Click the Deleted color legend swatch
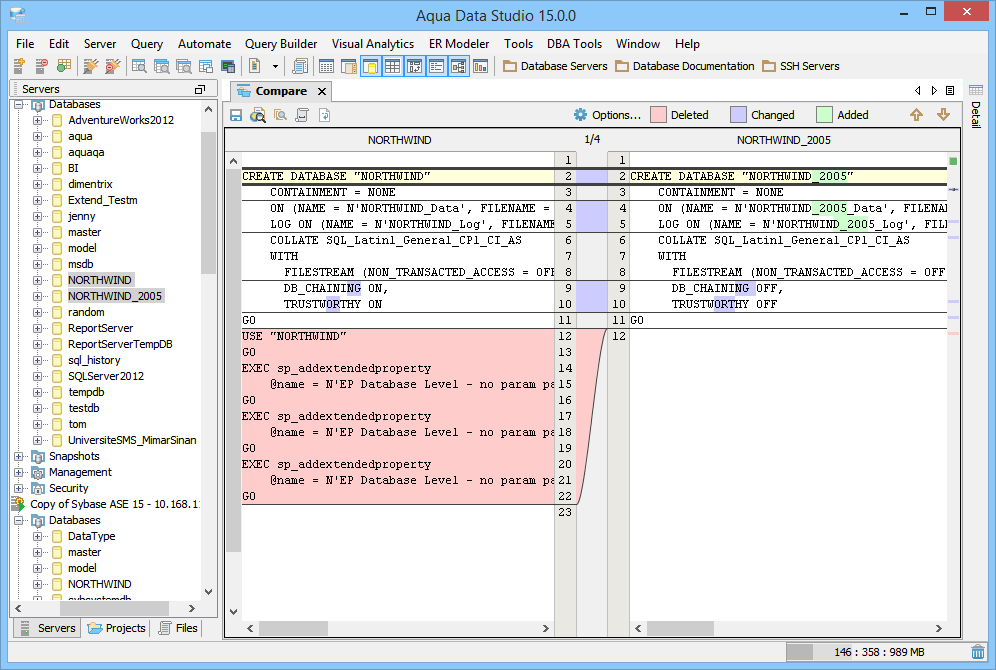The height and width of the screenshot is (670, 996). (659, 115)
